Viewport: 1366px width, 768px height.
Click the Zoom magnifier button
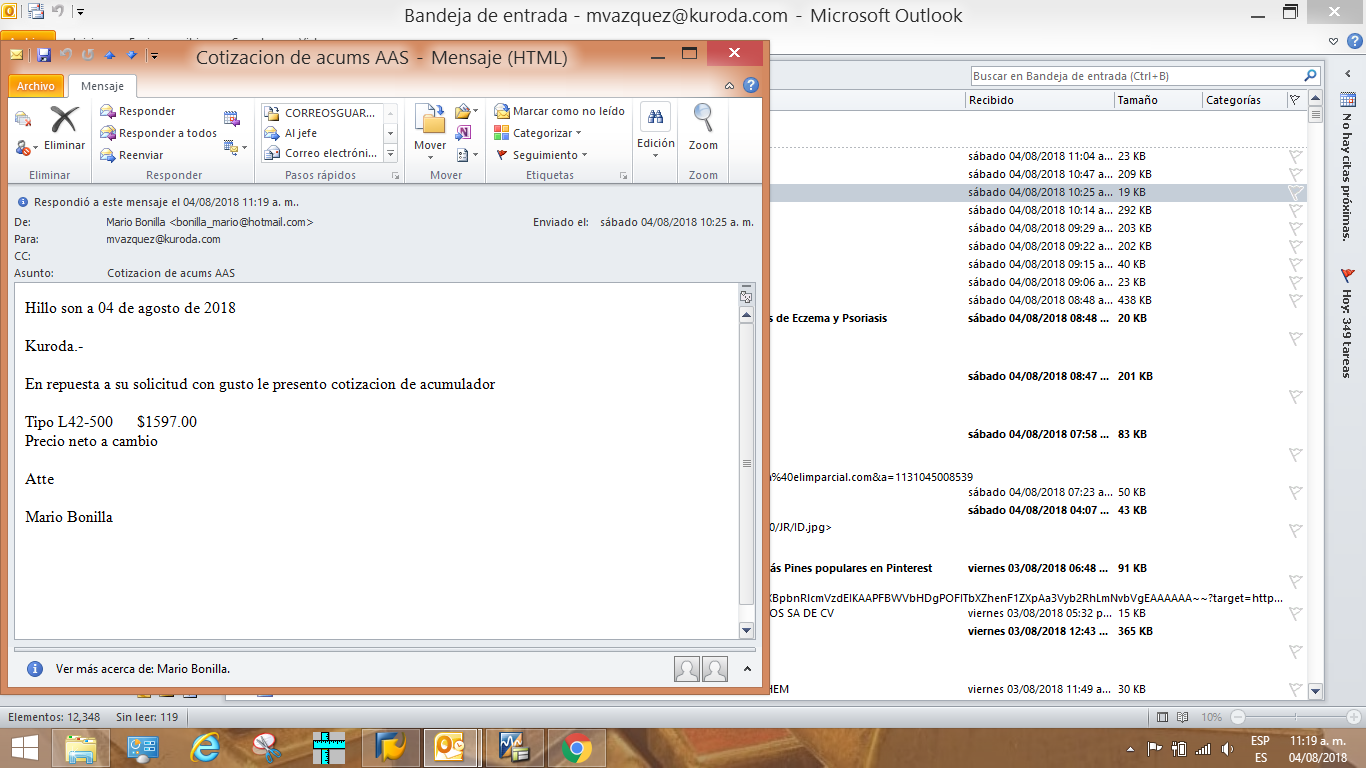tap(703, 128)
